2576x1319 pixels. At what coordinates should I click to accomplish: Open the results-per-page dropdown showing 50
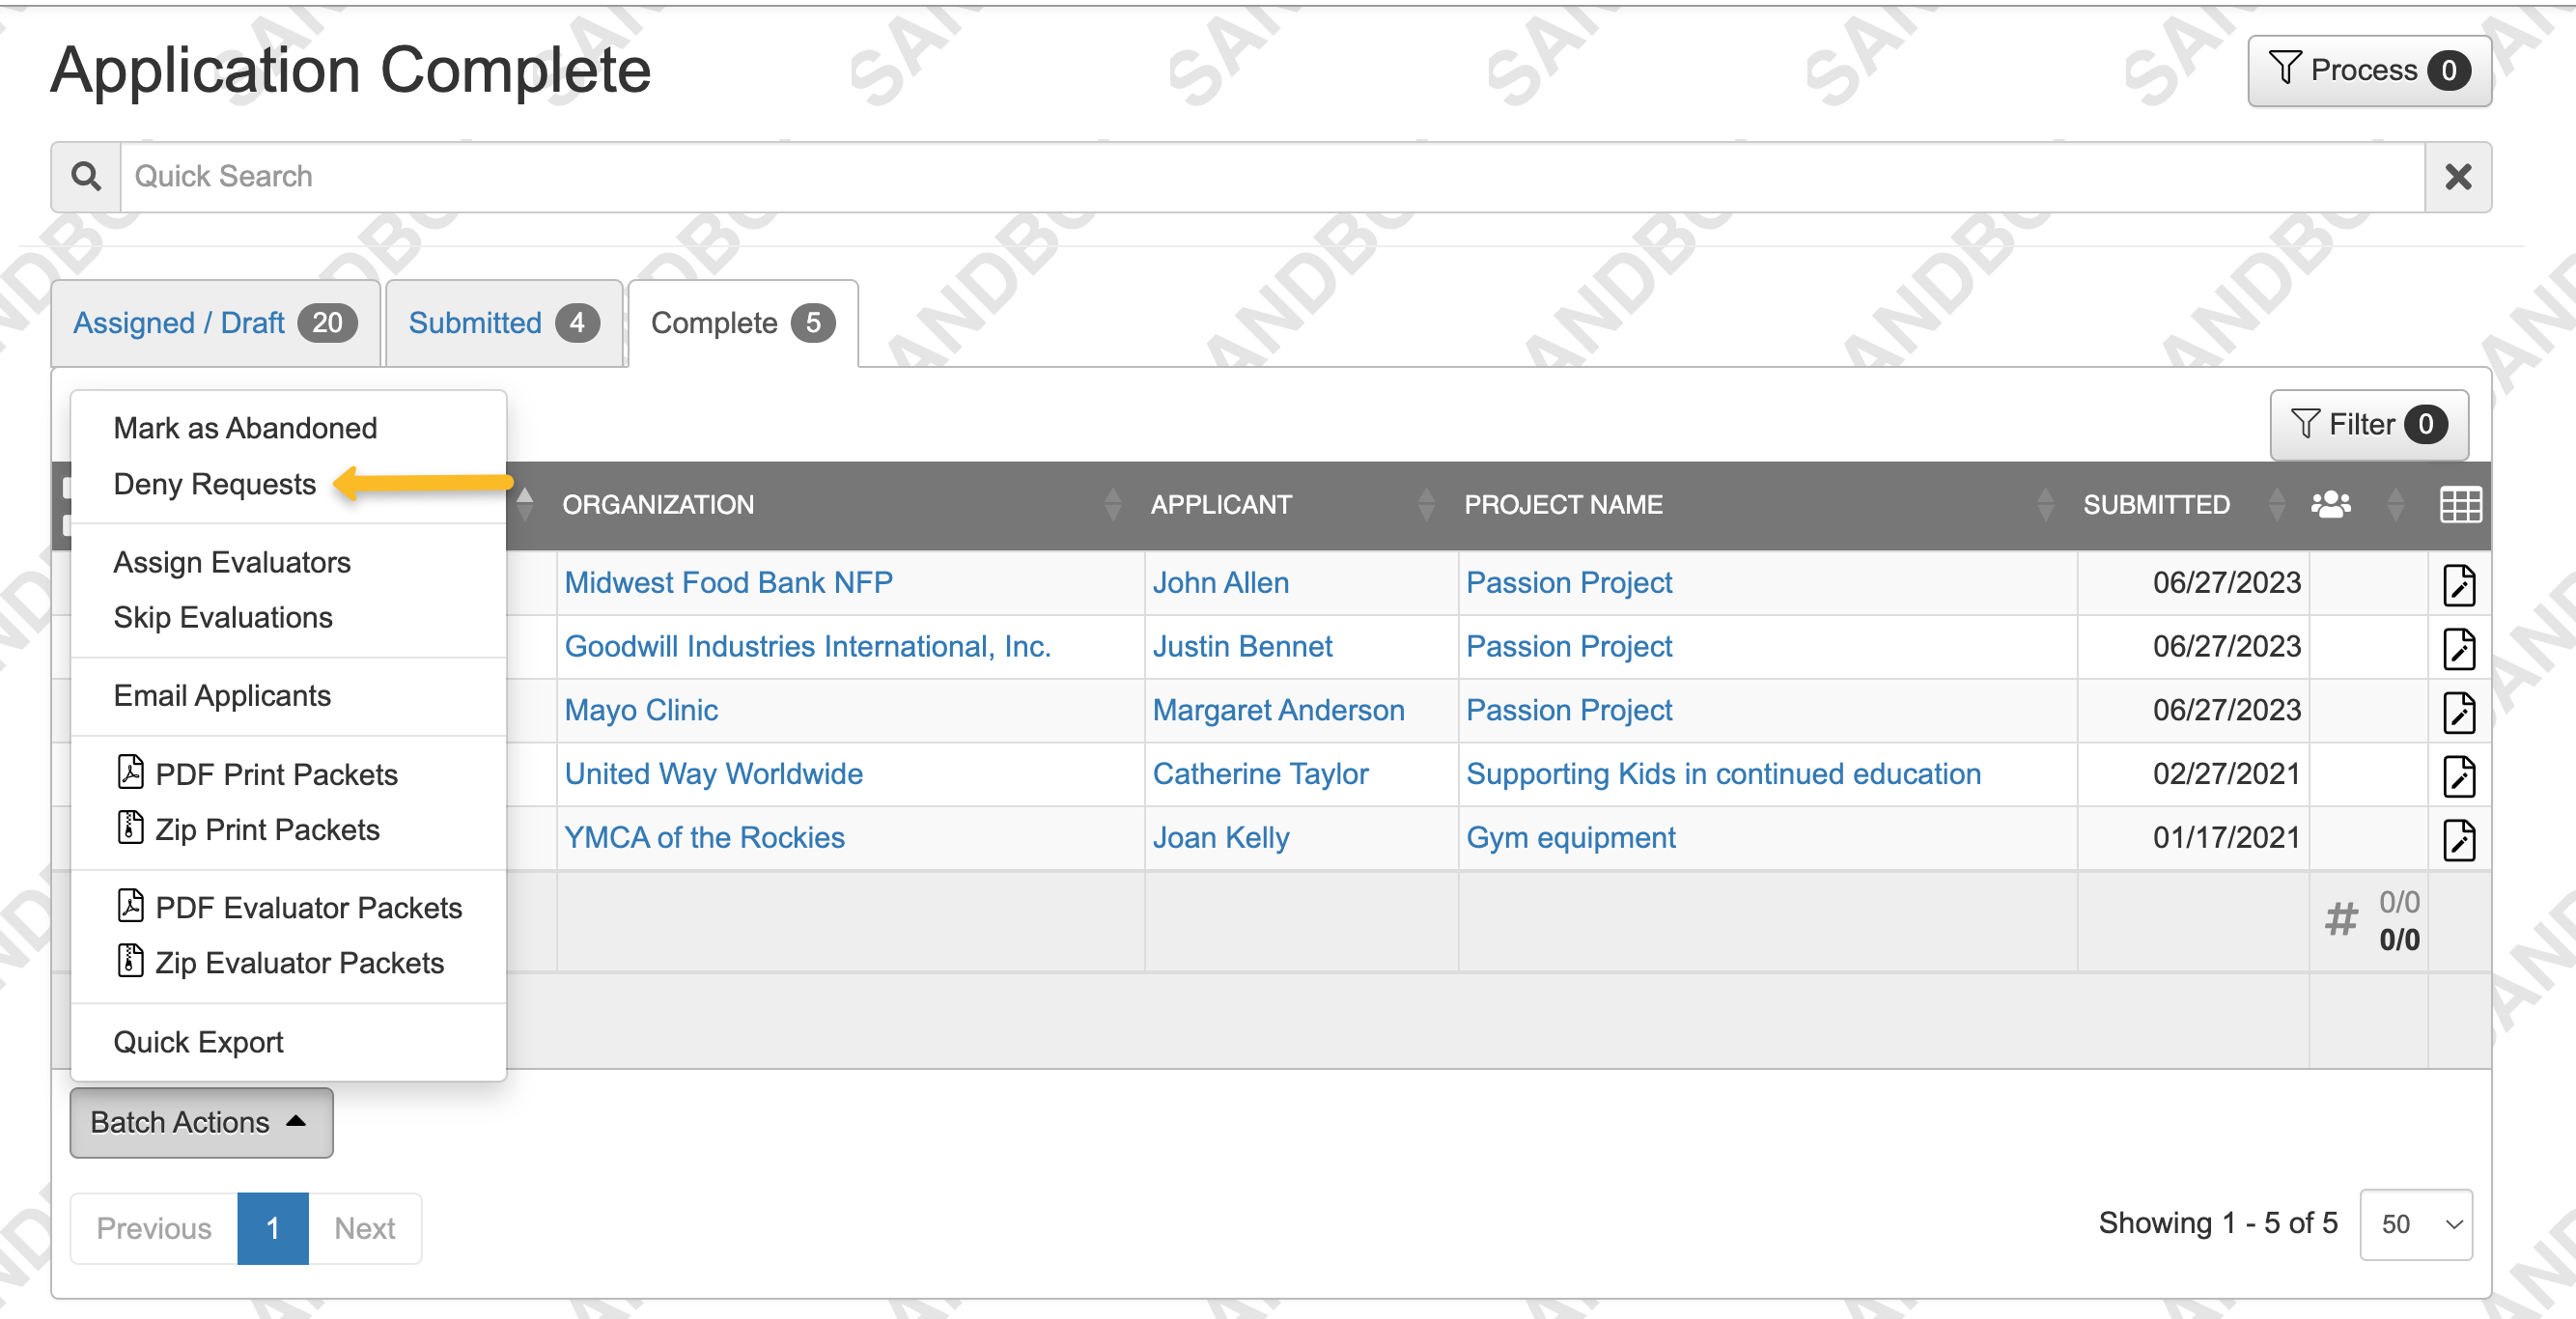click(2416, 1224)
